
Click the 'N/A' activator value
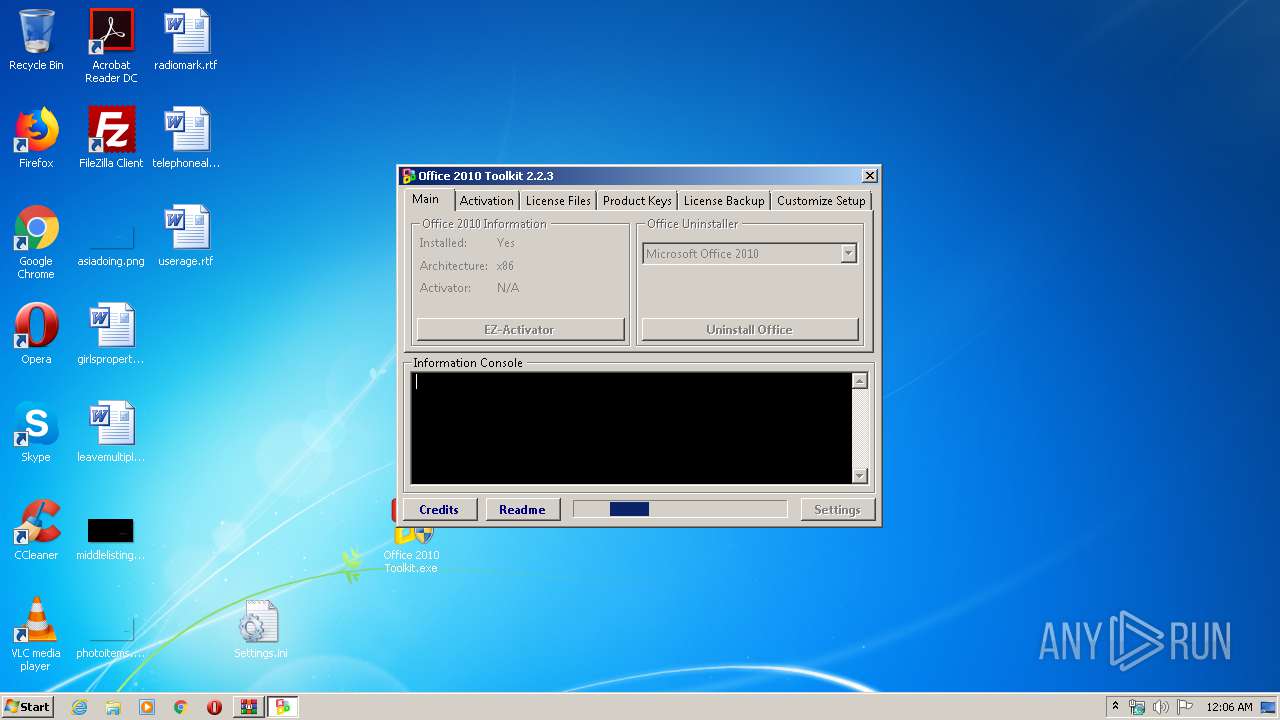[x=508, y=288]
